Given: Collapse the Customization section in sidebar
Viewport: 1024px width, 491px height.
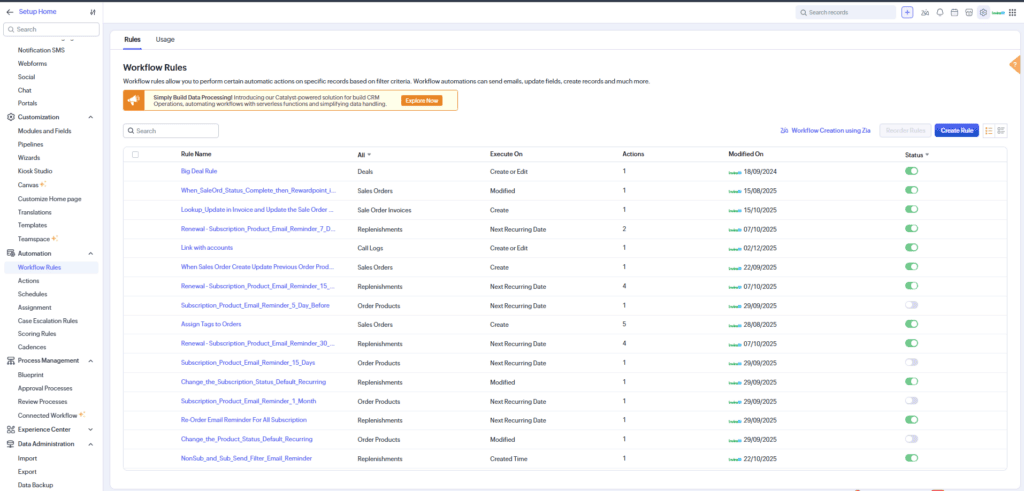Looking at the screenshot, I should pos(90,118).
